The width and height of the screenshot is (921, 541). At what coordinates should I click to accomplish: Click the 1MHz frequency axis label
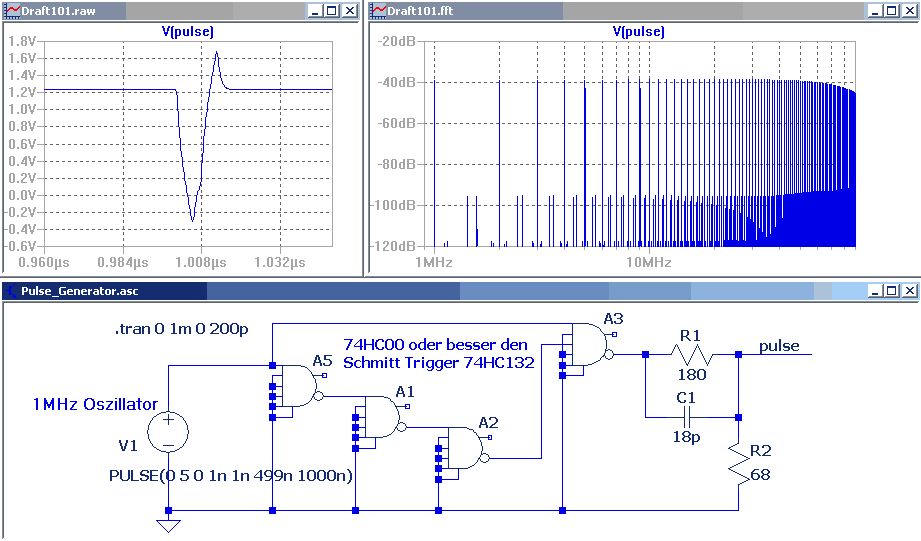433,262
